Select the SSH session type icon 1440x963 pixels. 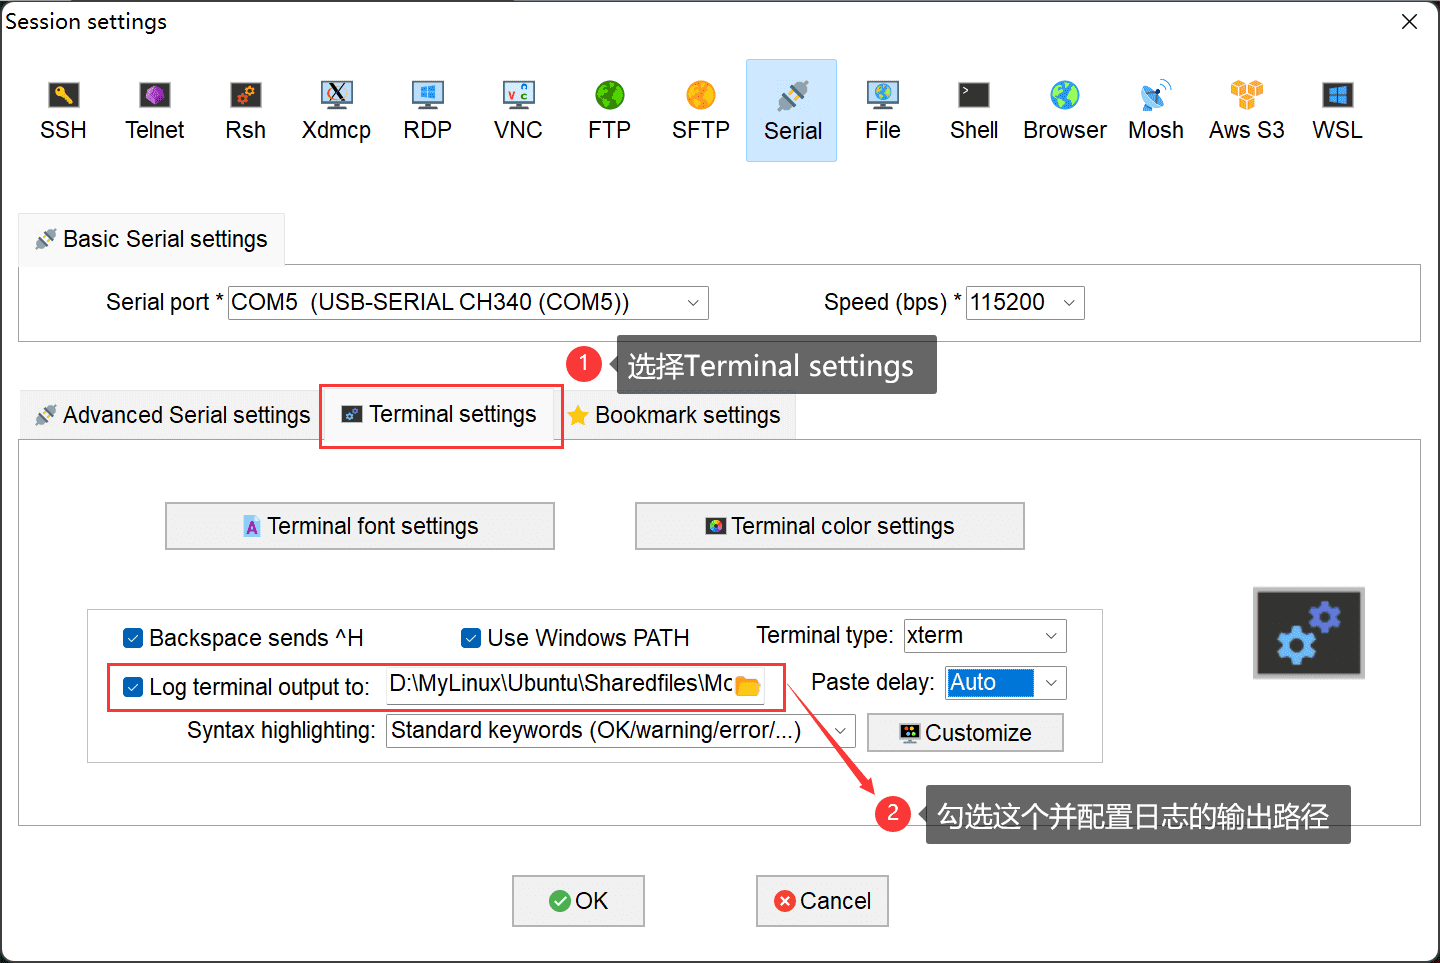(63, 110)
